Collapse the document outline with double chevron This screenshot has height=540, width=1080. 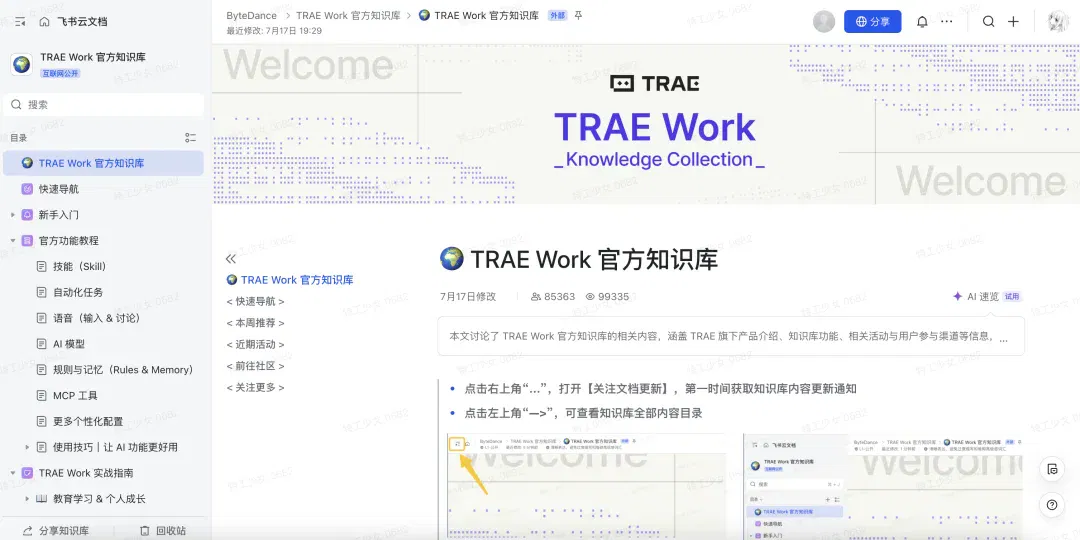[x=231, y=259]
